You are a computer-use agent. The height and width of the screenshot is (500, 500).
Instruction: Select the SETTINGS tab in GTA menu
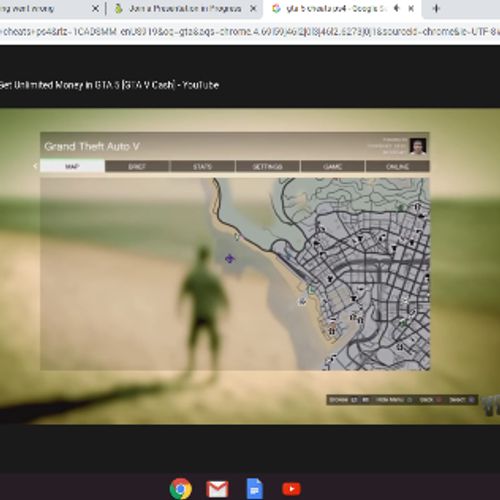(x=267, y=166)
